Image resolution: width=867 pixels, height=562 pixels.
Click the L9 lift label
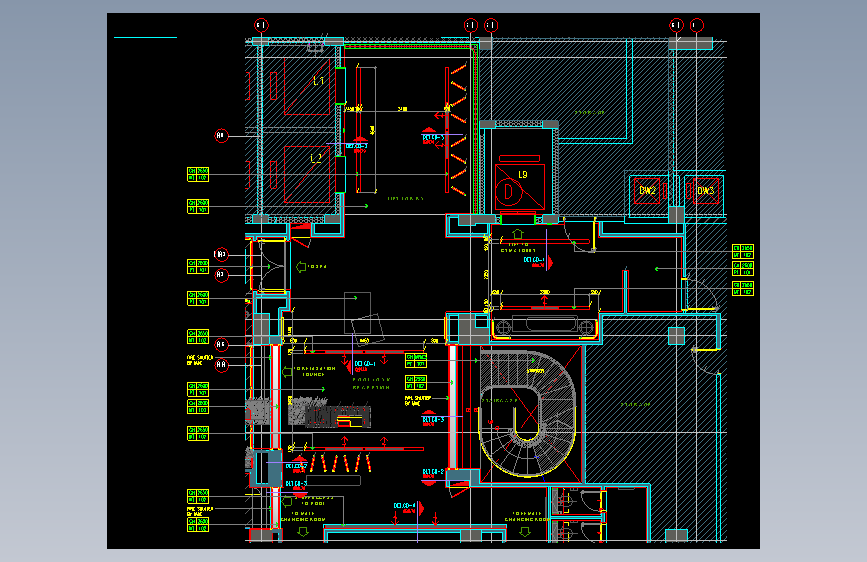pos(523,175)
